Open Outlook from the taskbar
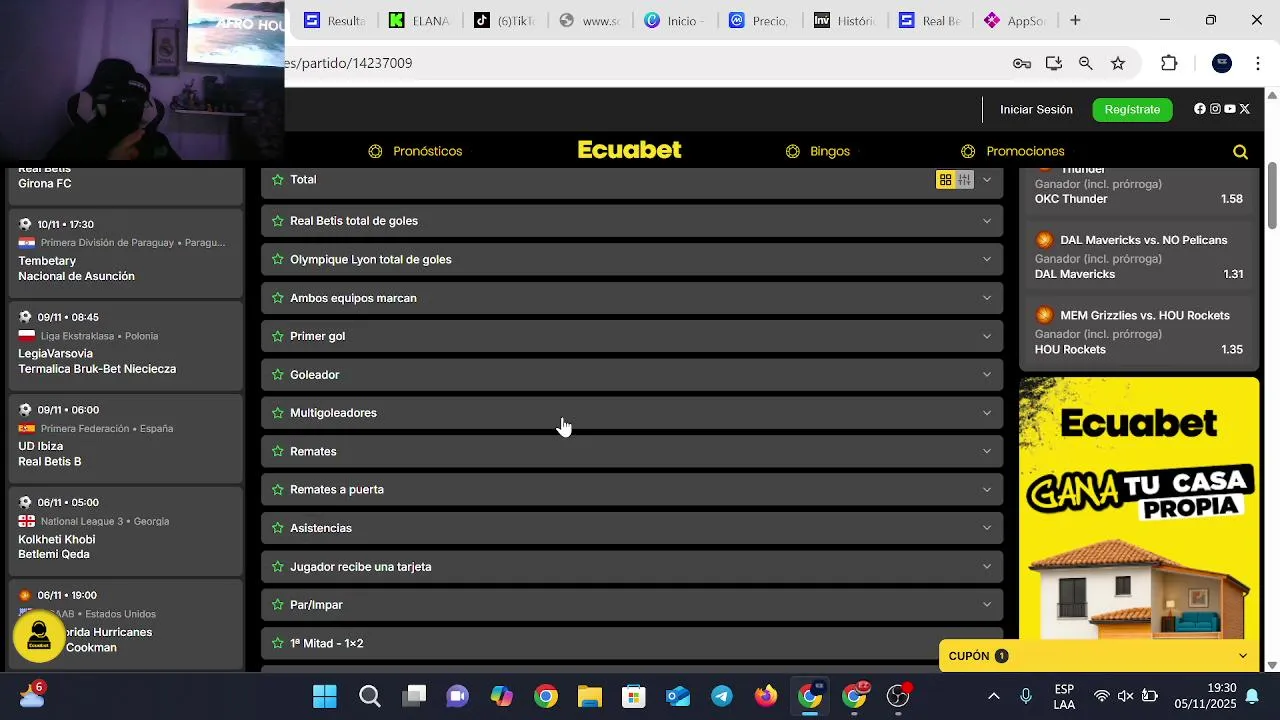1280x720 pixels. coord(678,696)
